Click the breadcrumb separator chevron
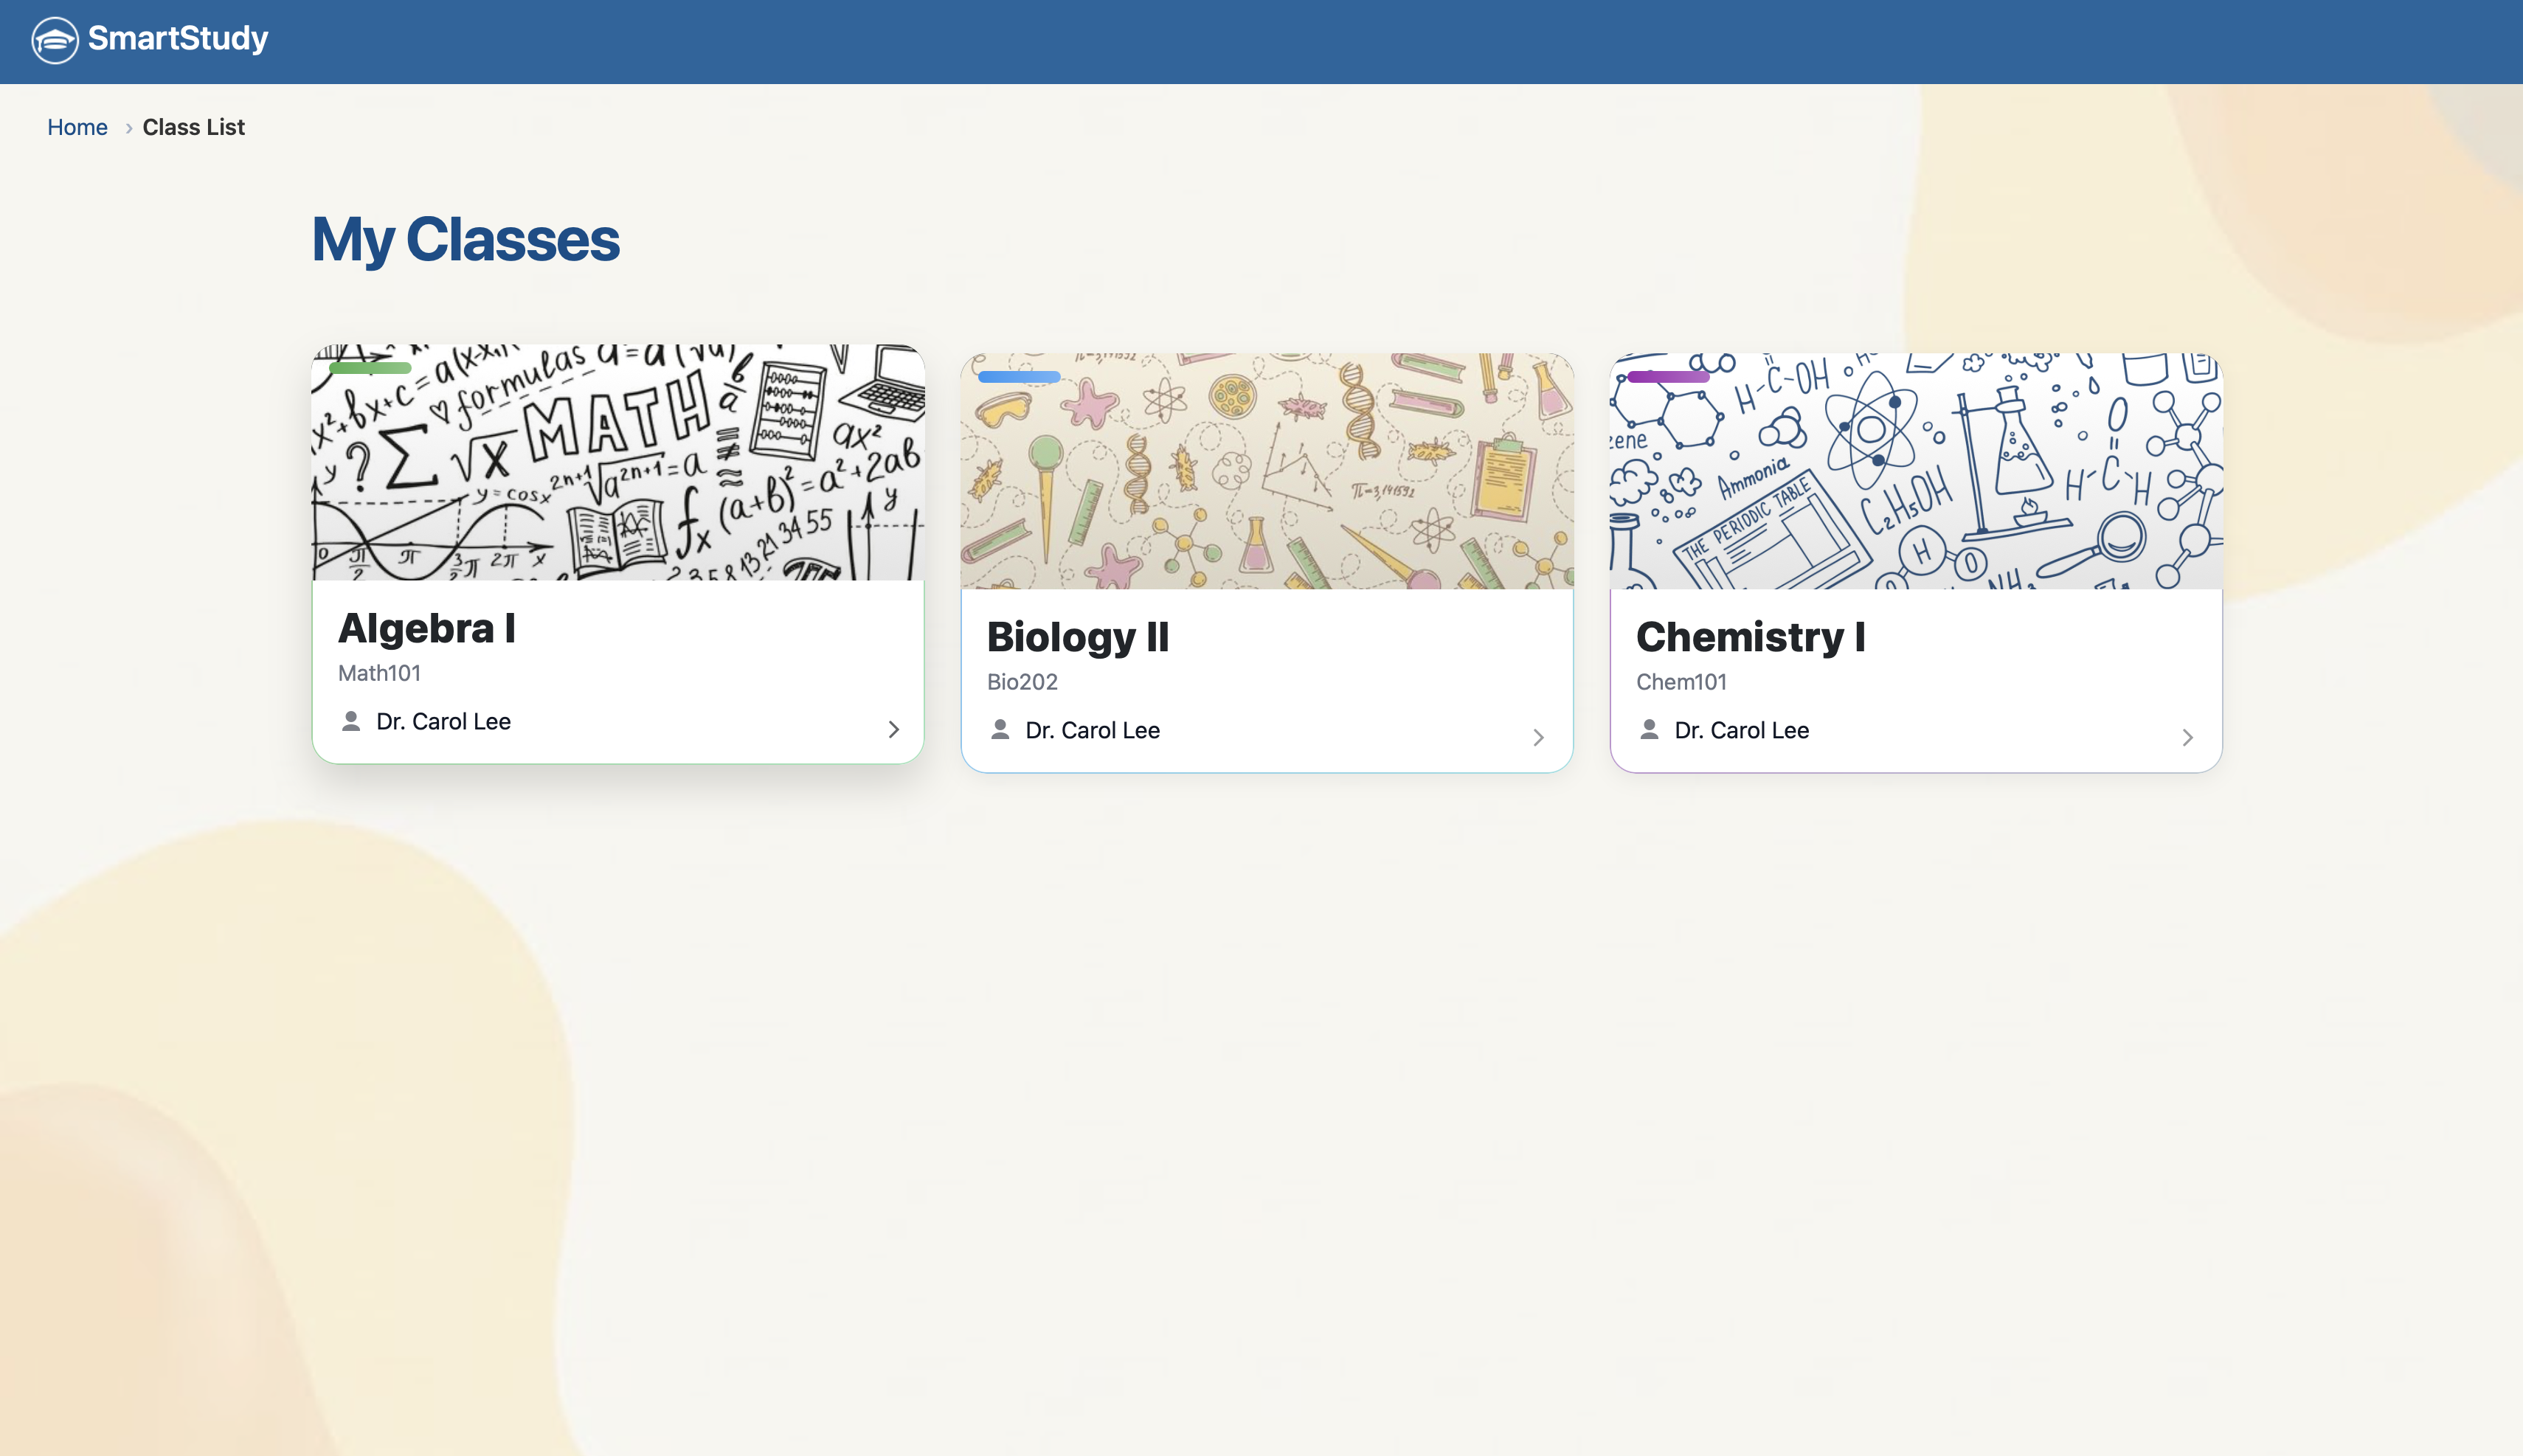This screenshot has height=1456, width=2523. coord(128,128)
